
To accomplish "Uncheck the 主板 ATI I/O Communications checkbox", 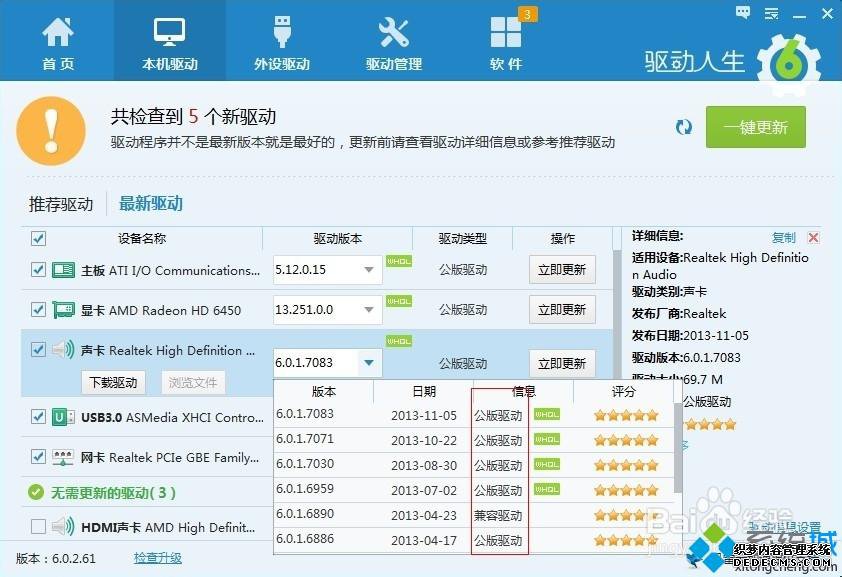I will [x=38, y=269].
